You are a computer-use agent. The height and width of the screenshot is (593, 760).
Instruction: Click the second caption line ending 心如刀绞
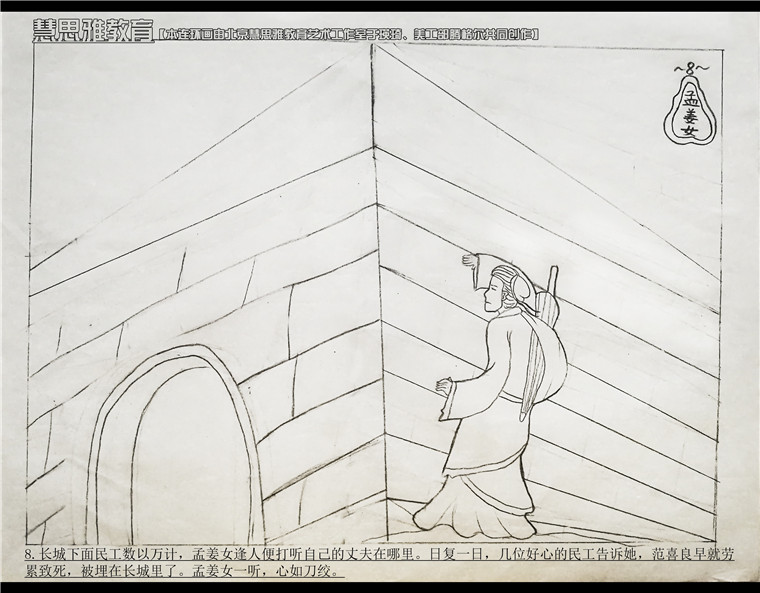tap(180, 572)
